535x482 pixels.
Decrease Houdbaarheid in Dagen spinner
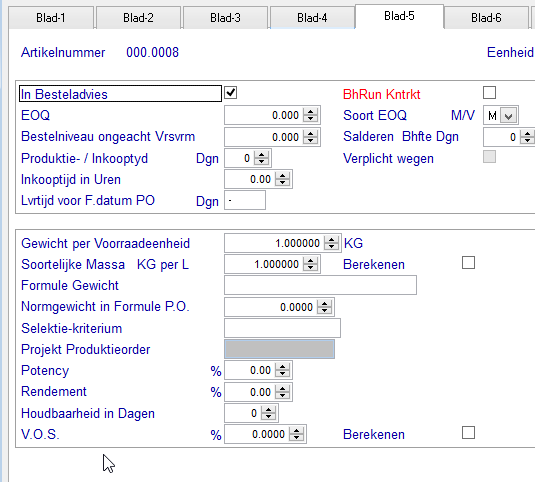click(268, 417)
